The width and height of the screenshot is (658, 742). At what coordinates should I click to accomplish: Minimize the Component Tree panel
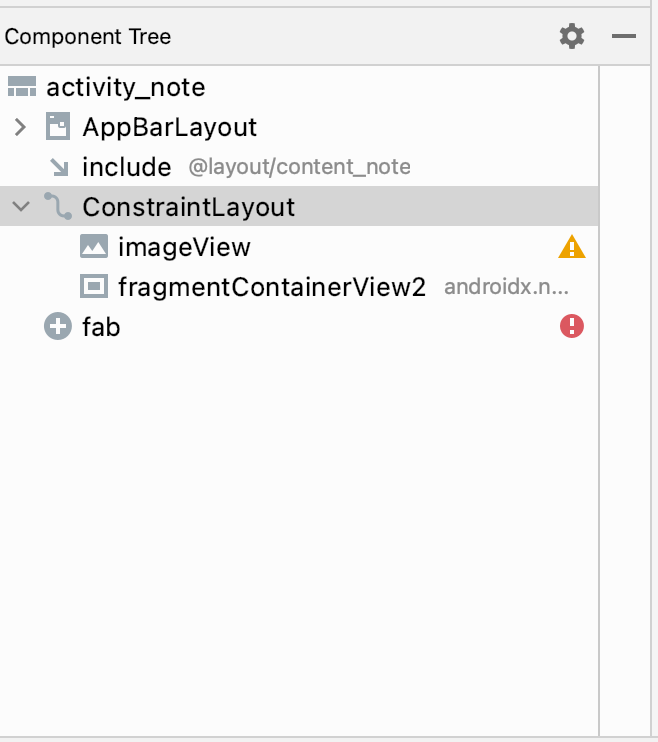click(624, 37)
